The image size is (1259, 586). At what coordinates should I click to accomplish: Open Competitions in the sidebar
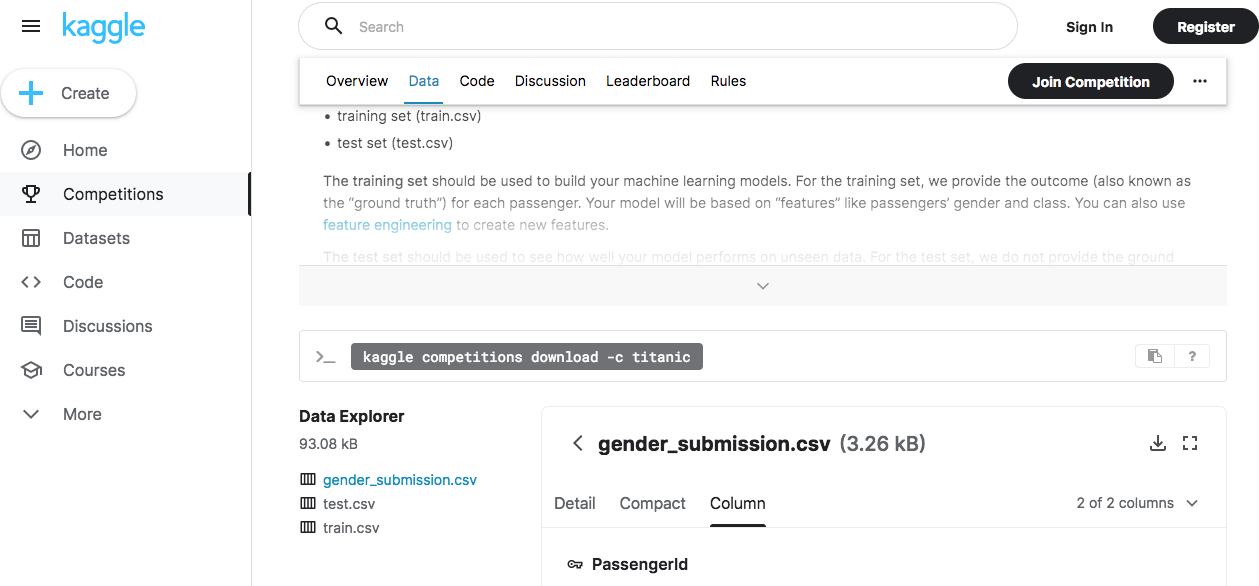click(113, 194)
